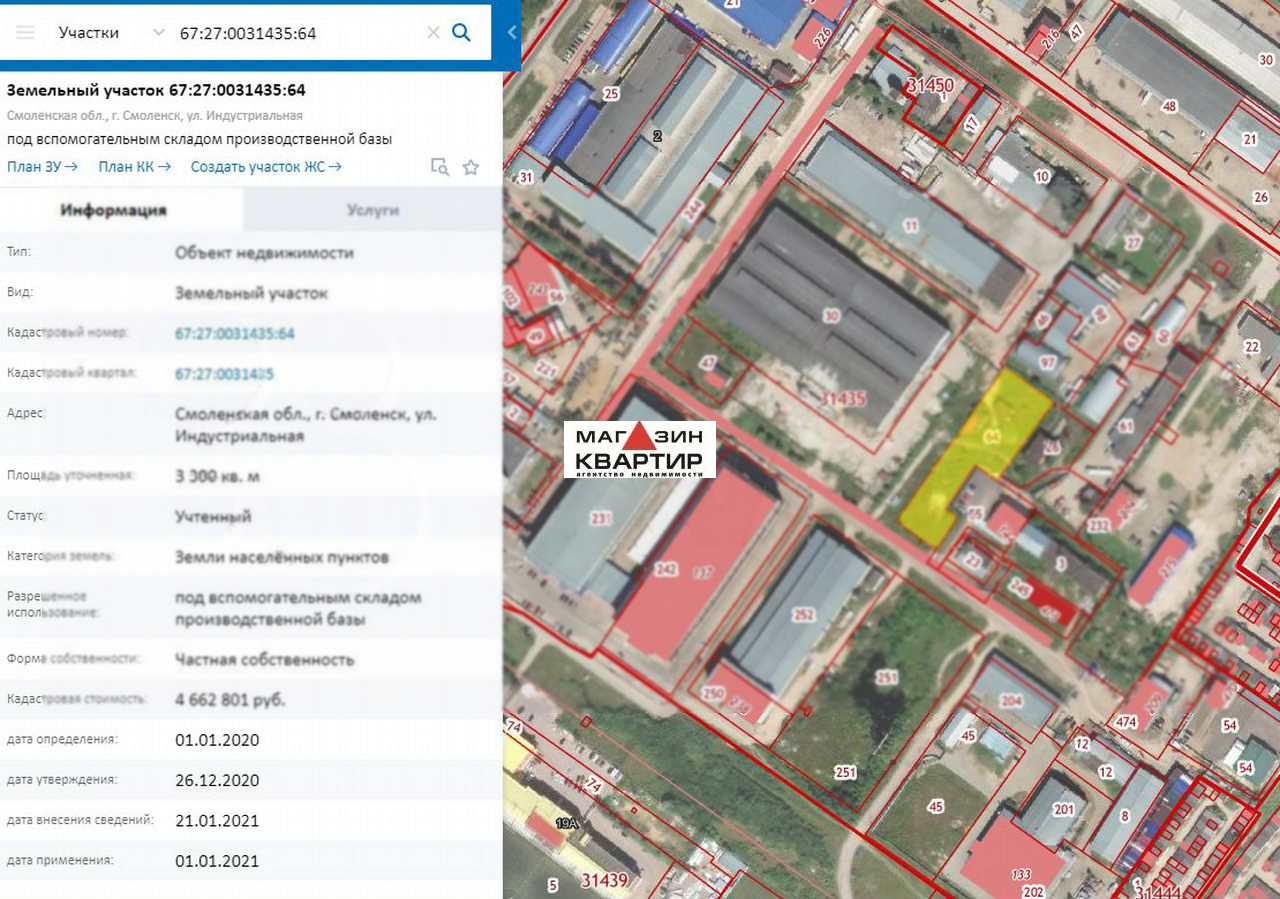The width and height of the screenshot is (1280, 899).
Task: Click the zoom-to-object icon
Action: point(440,167)
